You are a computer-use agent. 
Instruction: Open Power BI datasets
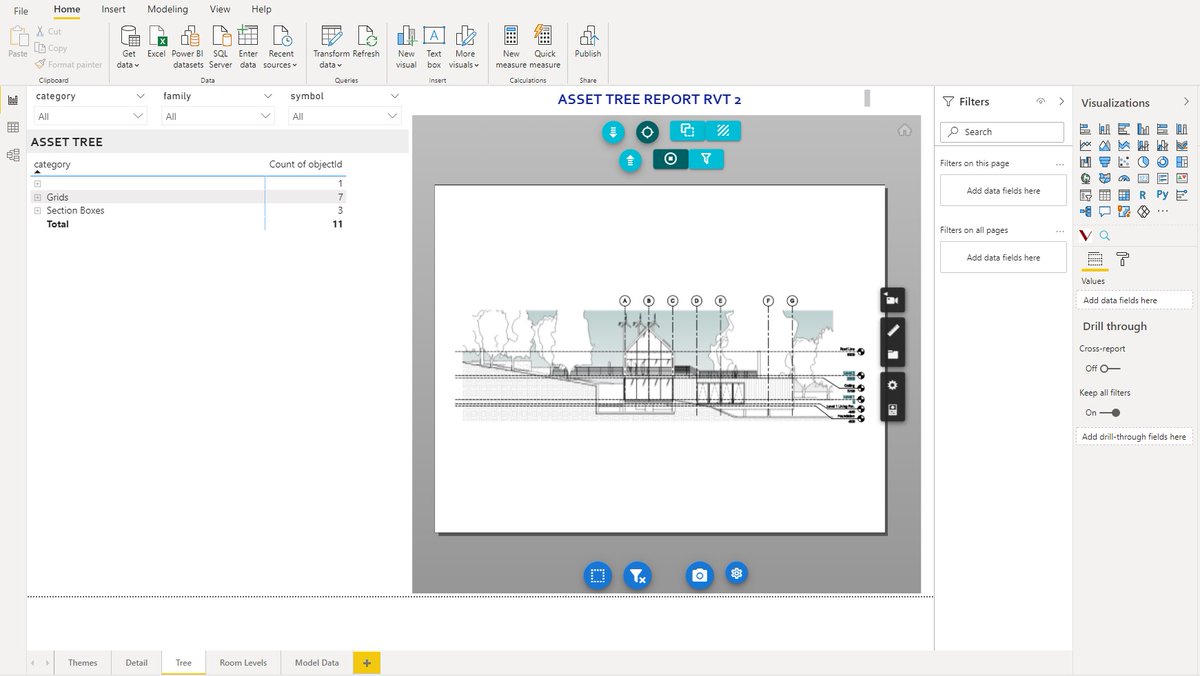tap(188, 45)
